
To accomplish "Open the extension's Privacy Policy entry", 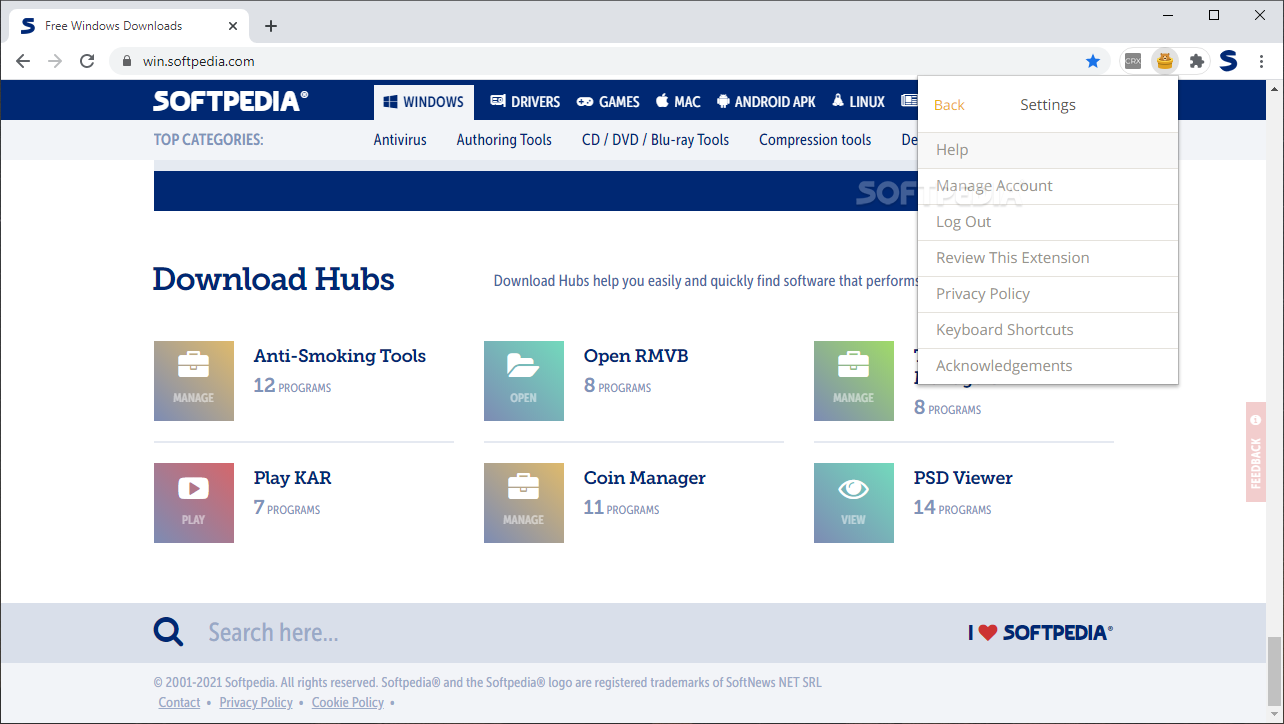I will point(1048,294).
